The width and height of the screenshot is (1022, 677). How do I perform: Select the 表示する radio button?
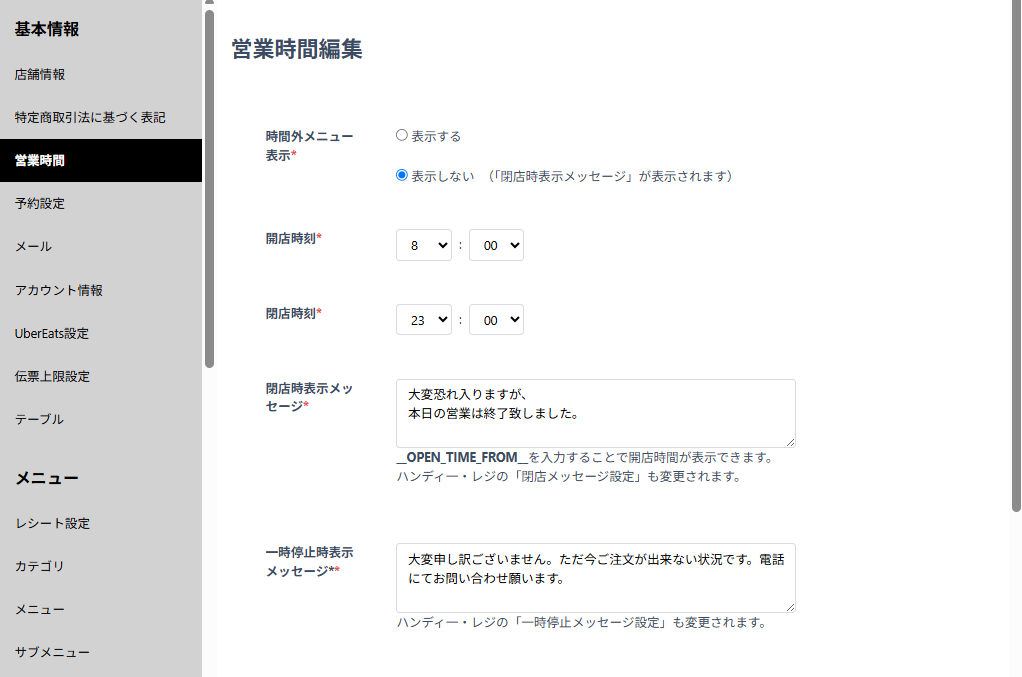402,135
